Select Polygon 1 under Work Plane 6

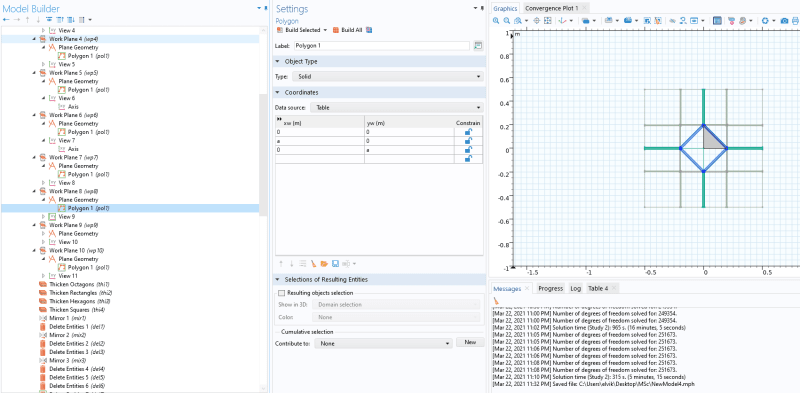click(x=89, y=132)
